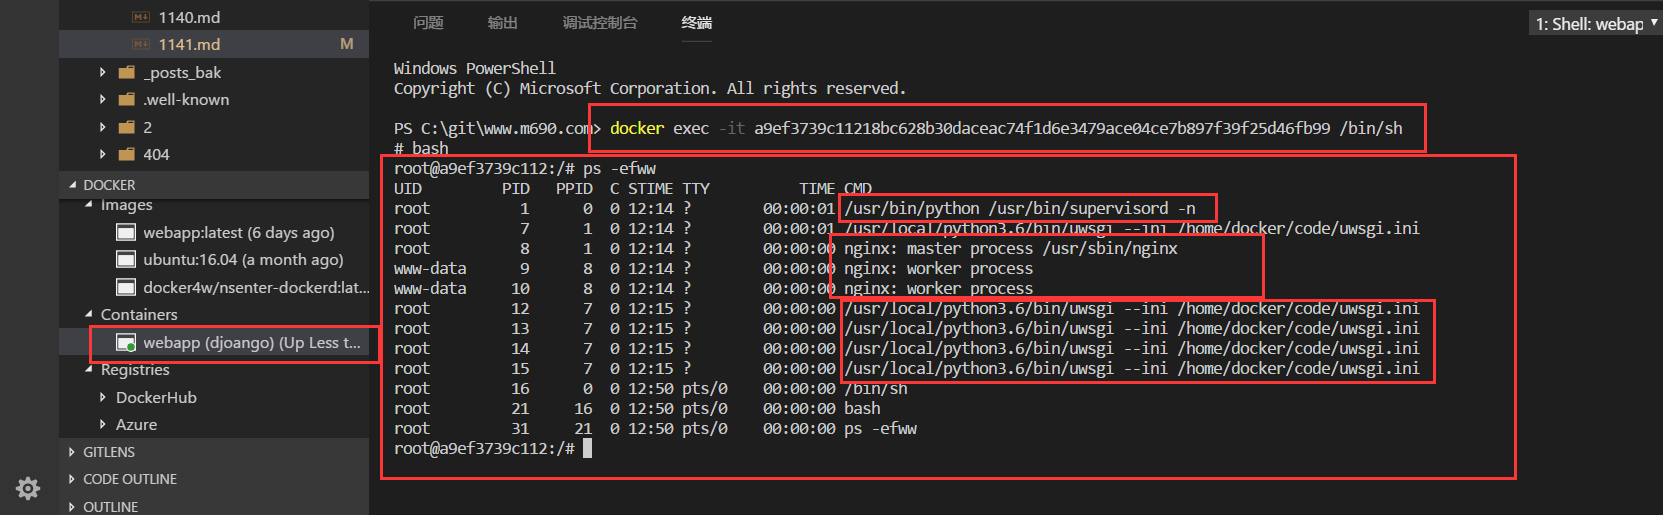The height and width of the screenshot is (515, 1663).
Task: Select webapp (djoango) container entry
Action: click(251, 342)
